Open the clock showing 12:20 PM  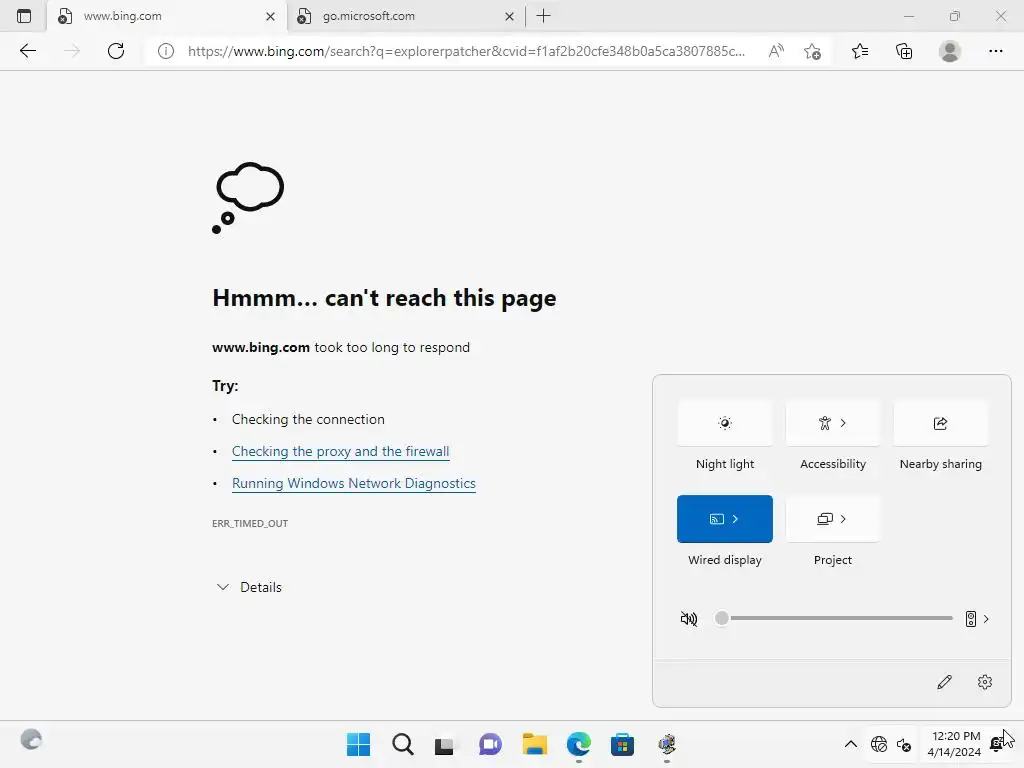[x=954, y=744]
